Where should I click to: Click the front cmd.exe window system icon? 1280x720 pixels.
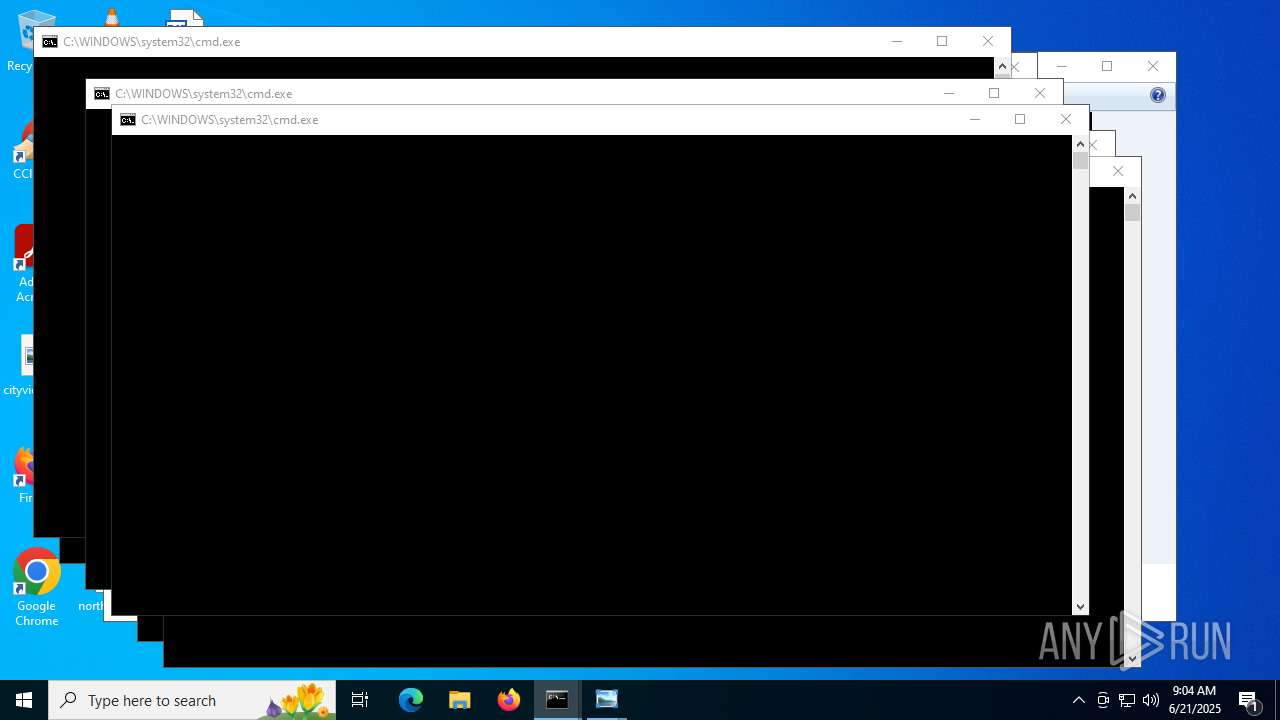(x=128, y=120)
